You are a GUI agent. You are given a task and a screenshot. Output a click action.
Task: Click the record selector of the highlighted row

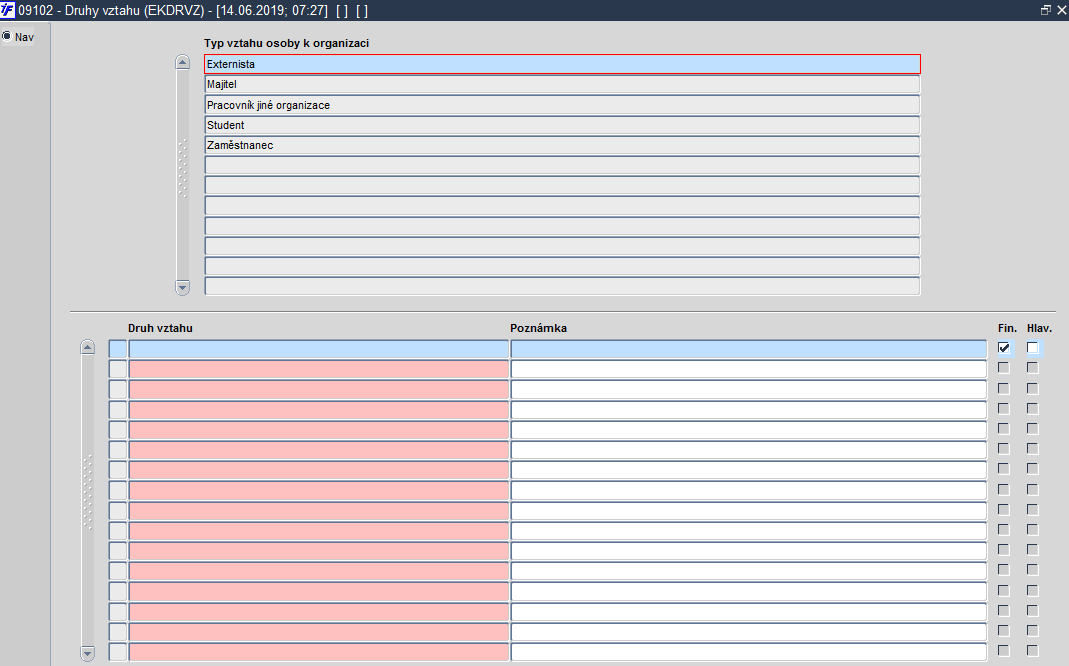(x=118, y=349)
